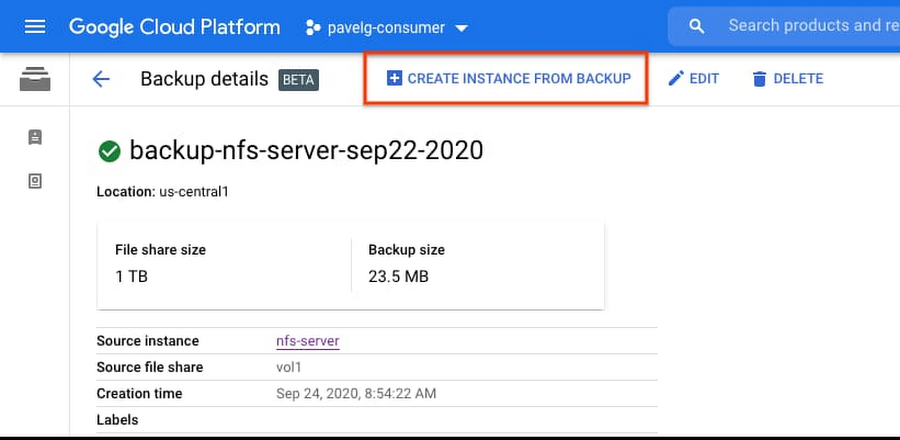Viewport: 900px width, 440px height.
Task: Click the project hexagon icon beside pavelg-consumer
Action: point(313,28)
